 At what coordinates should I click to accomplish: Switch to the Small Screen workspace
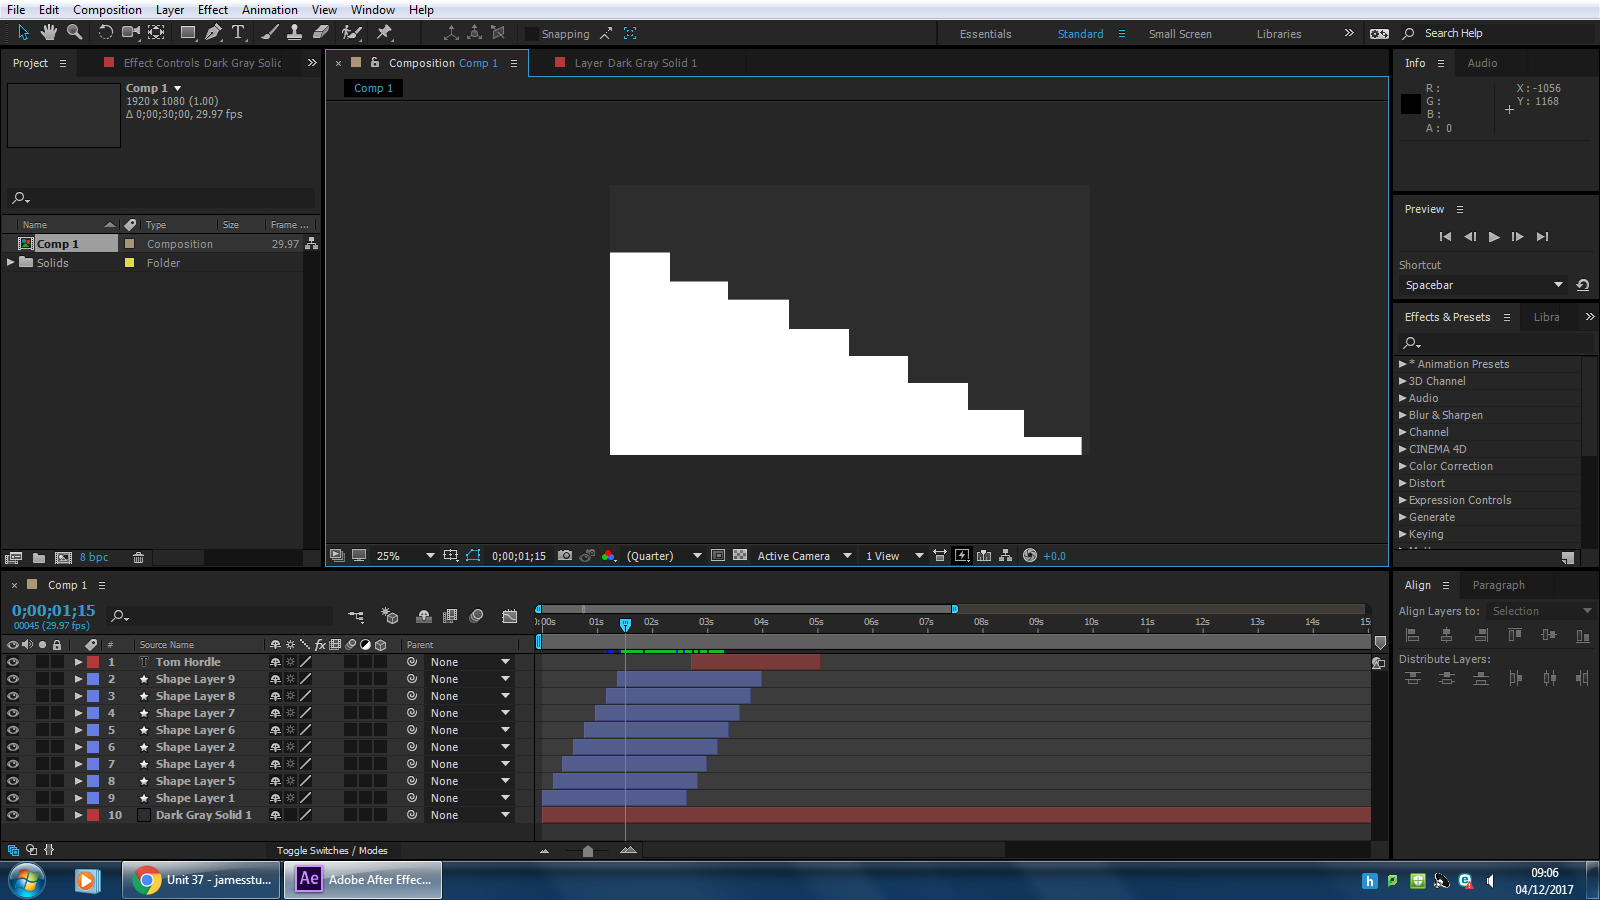(x=1179, y=34)
